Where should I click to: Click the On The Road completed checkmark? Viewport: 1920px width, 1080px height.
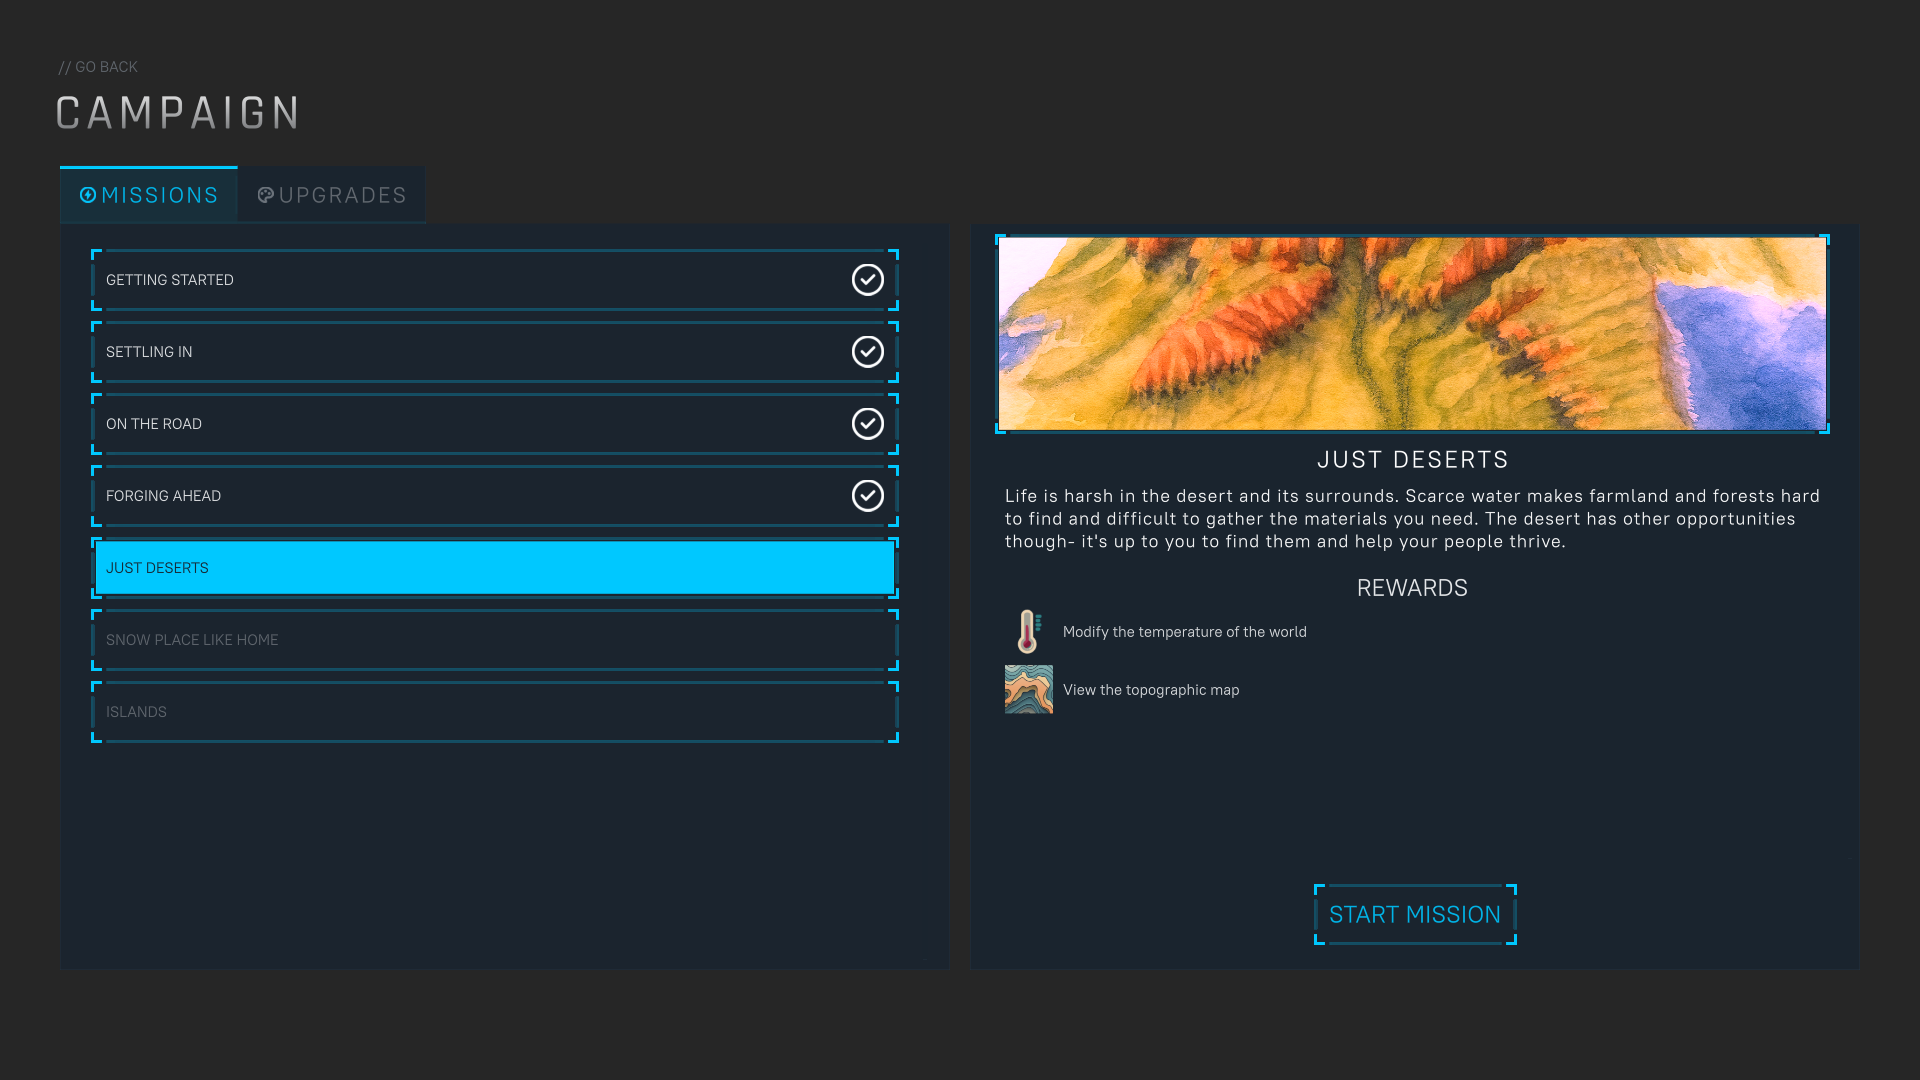point(868,424)
